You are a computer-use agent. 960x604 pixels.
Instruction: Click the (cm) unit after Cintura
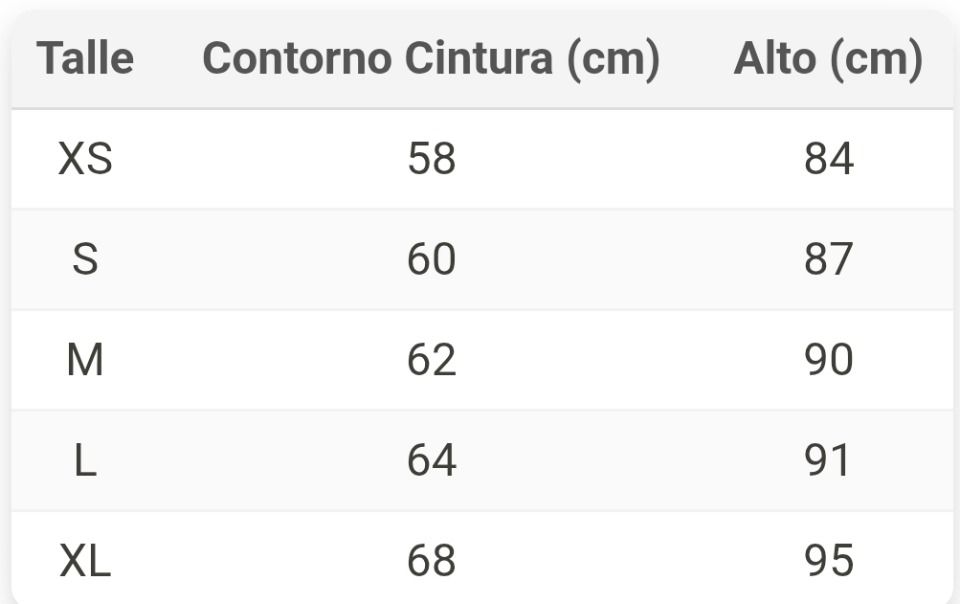point(613,59)
